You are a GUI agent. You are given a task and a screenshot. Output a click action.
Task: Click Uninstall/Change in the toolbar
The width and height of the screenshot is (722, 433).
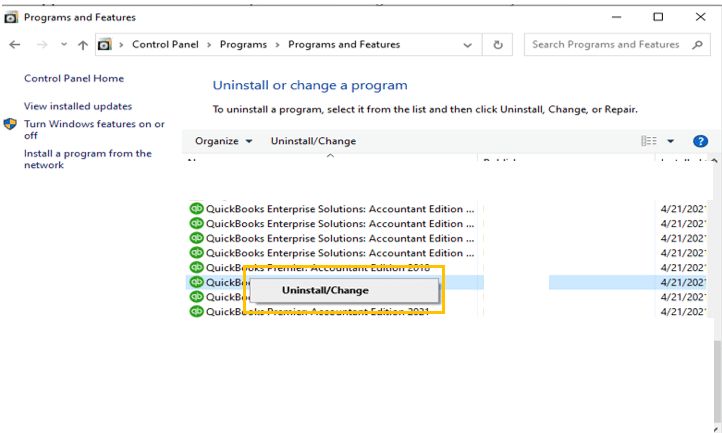tap(313, 141)
